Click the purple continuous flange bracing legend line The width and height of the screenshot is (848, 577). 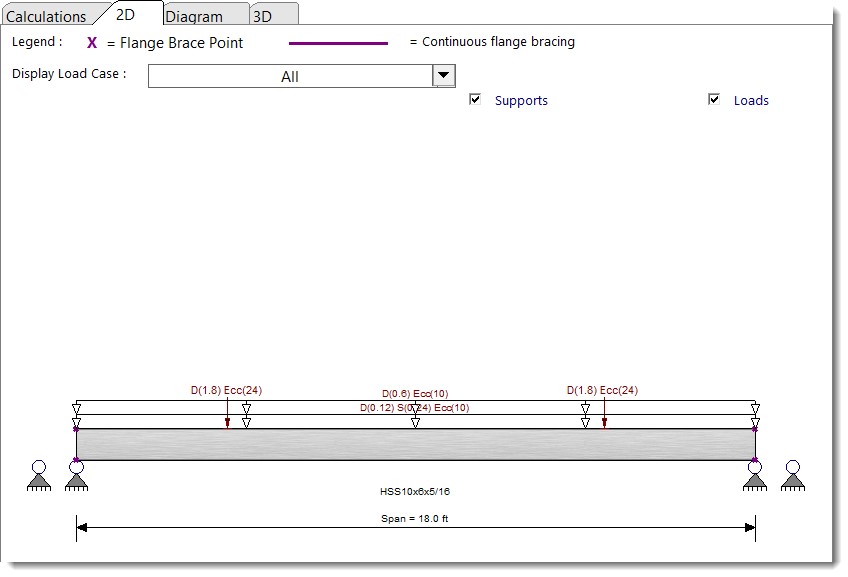point(338,43)
